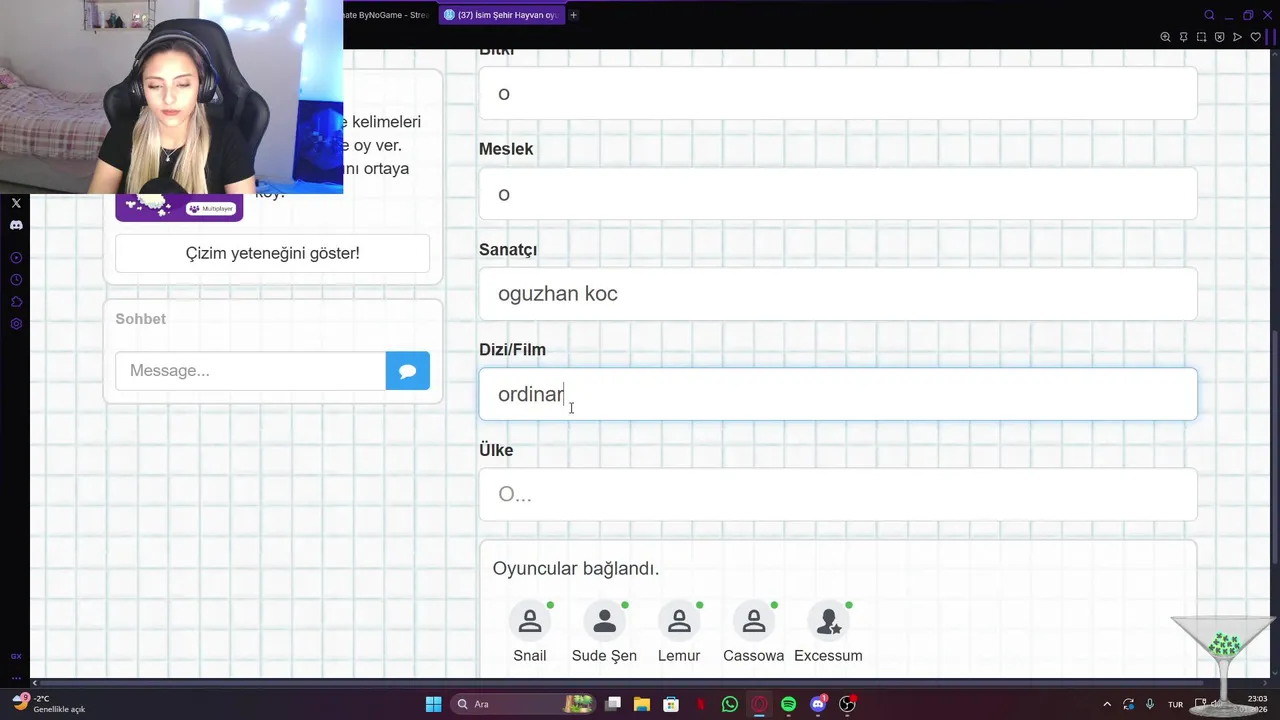
Task: Open the browser tab search magnifier
Action: 1209,15
